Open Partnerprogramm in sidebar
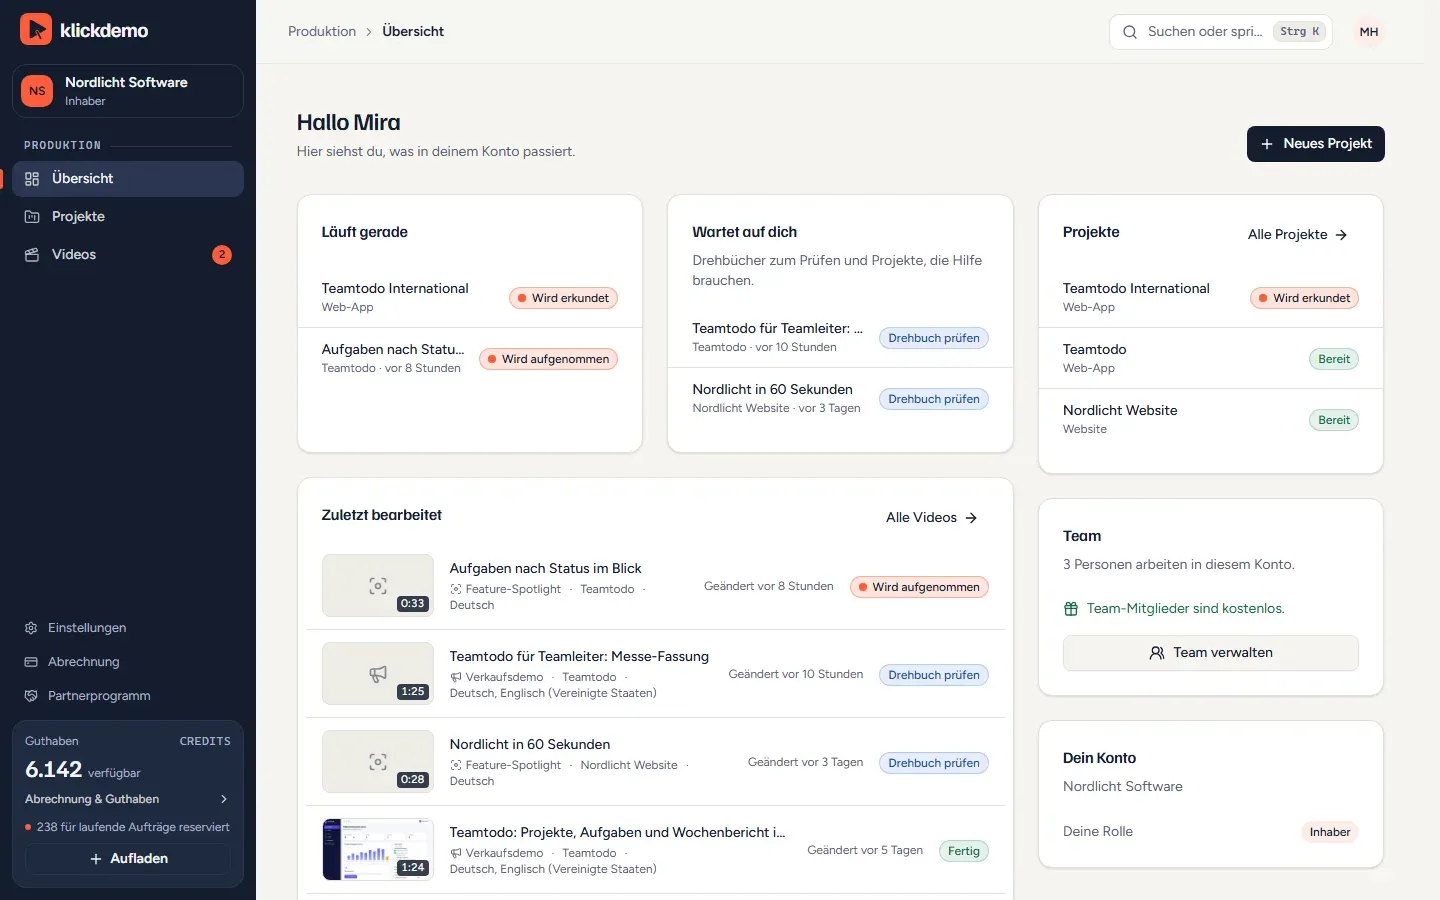 (128, 696)
